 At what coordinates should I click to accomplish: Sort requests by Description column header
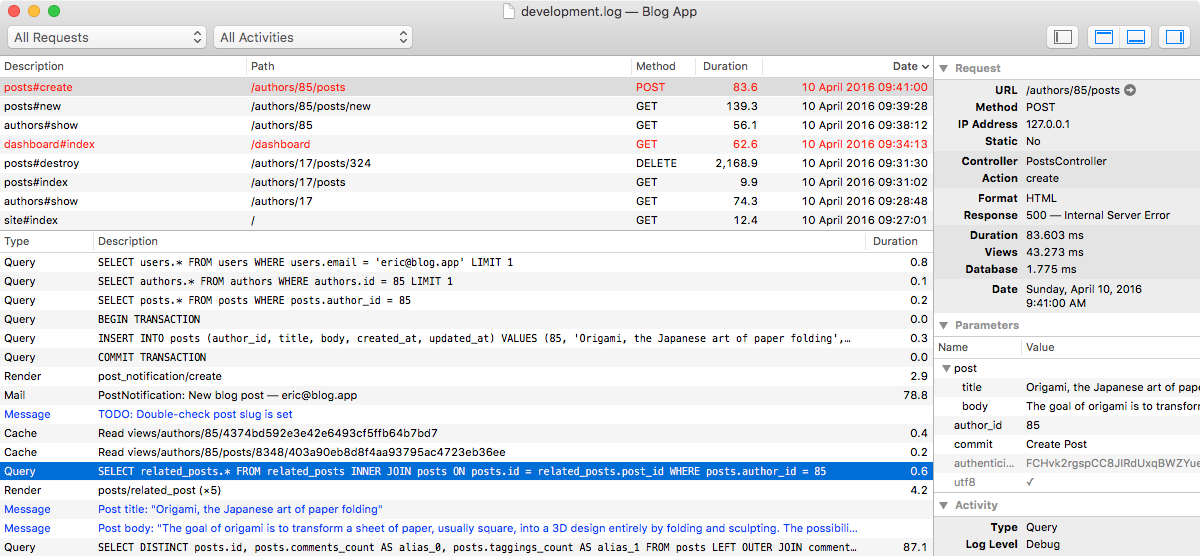(x=123, y=66)
